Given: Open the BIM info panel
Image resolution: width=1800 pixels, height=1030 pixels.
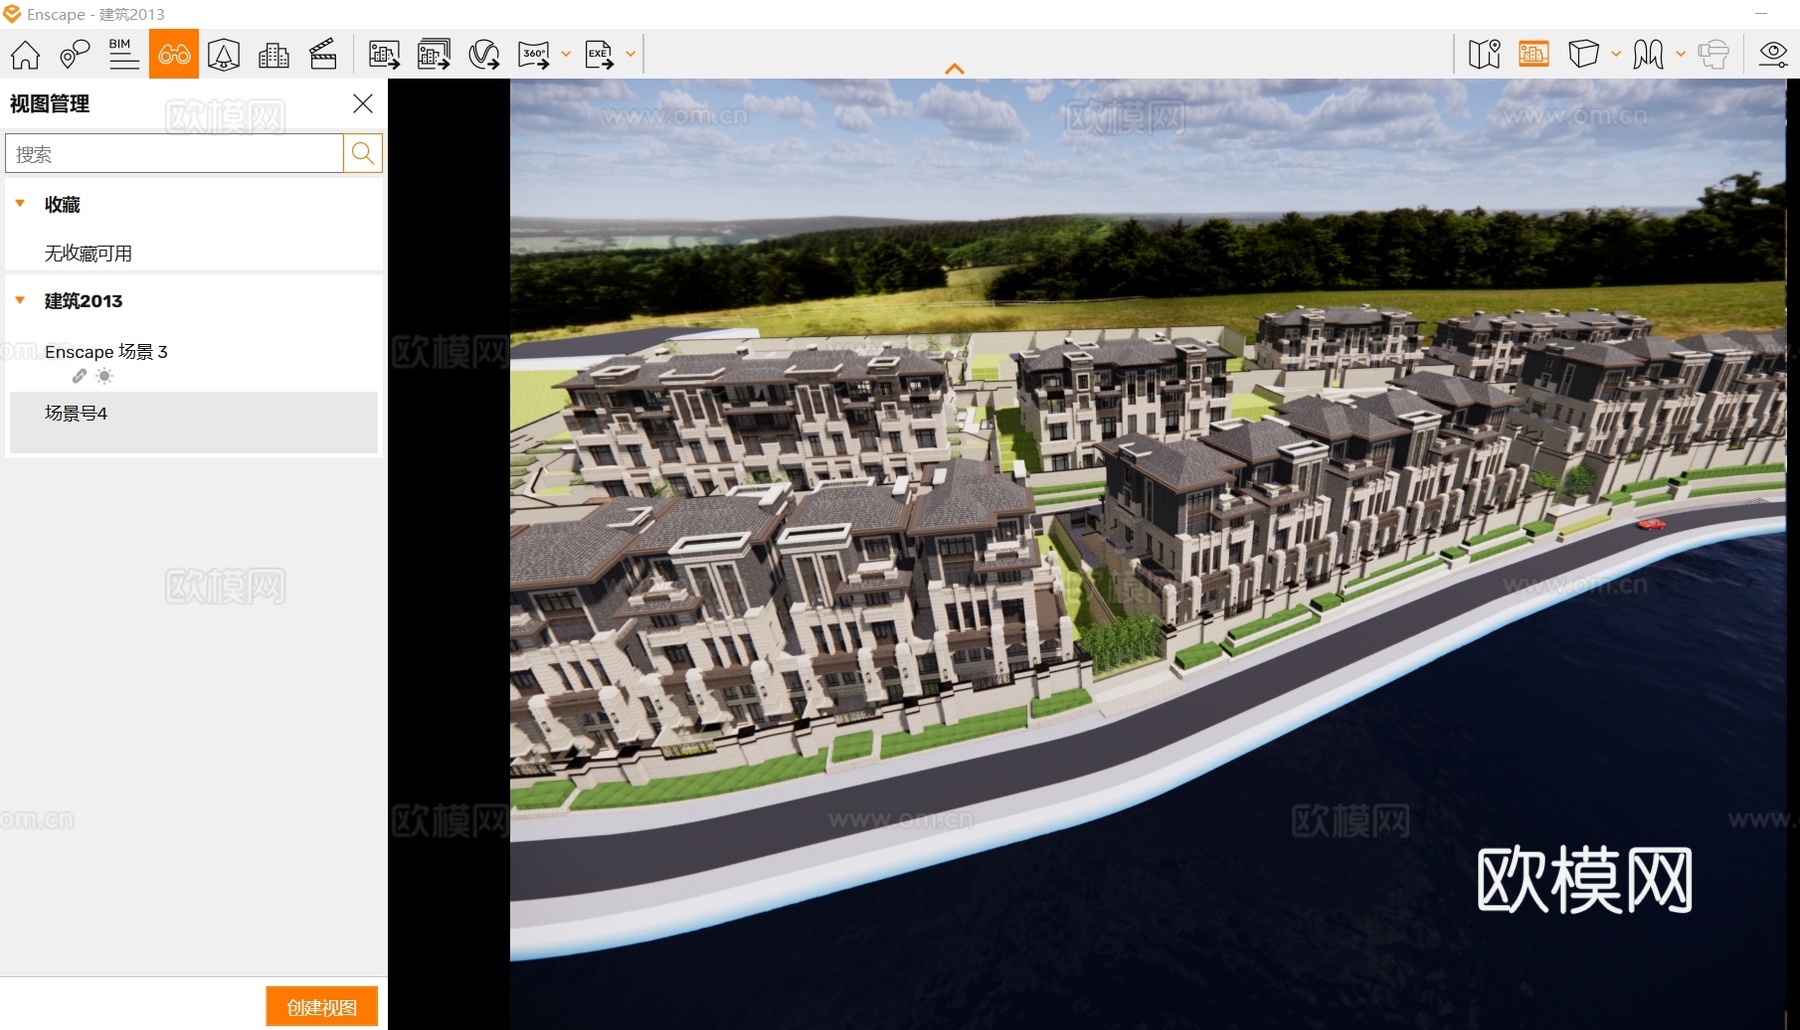Looking at the screenshot, I should (x=124, y=54).
